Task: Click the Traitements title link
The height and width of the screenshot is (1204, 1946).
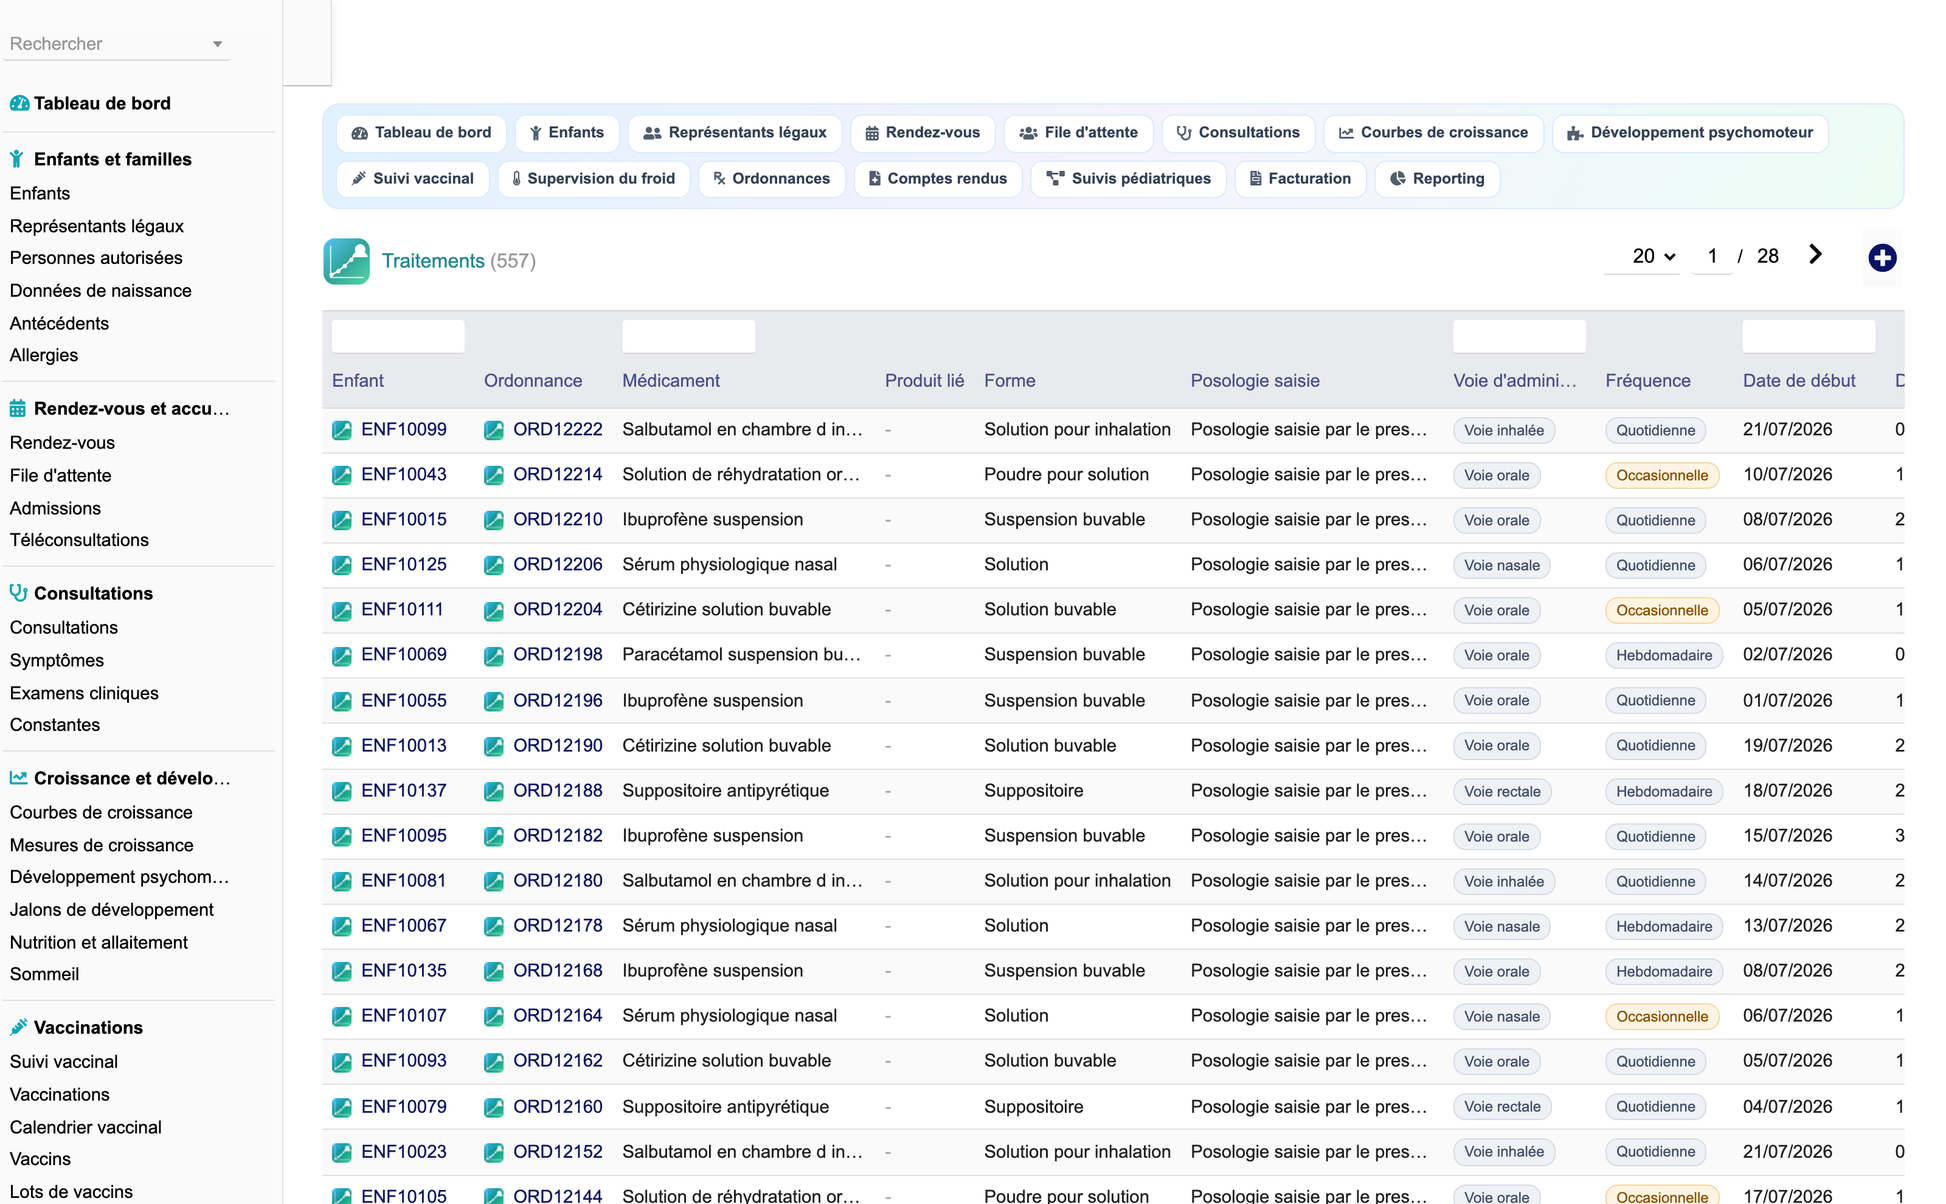Action: (x=433, y=261)
